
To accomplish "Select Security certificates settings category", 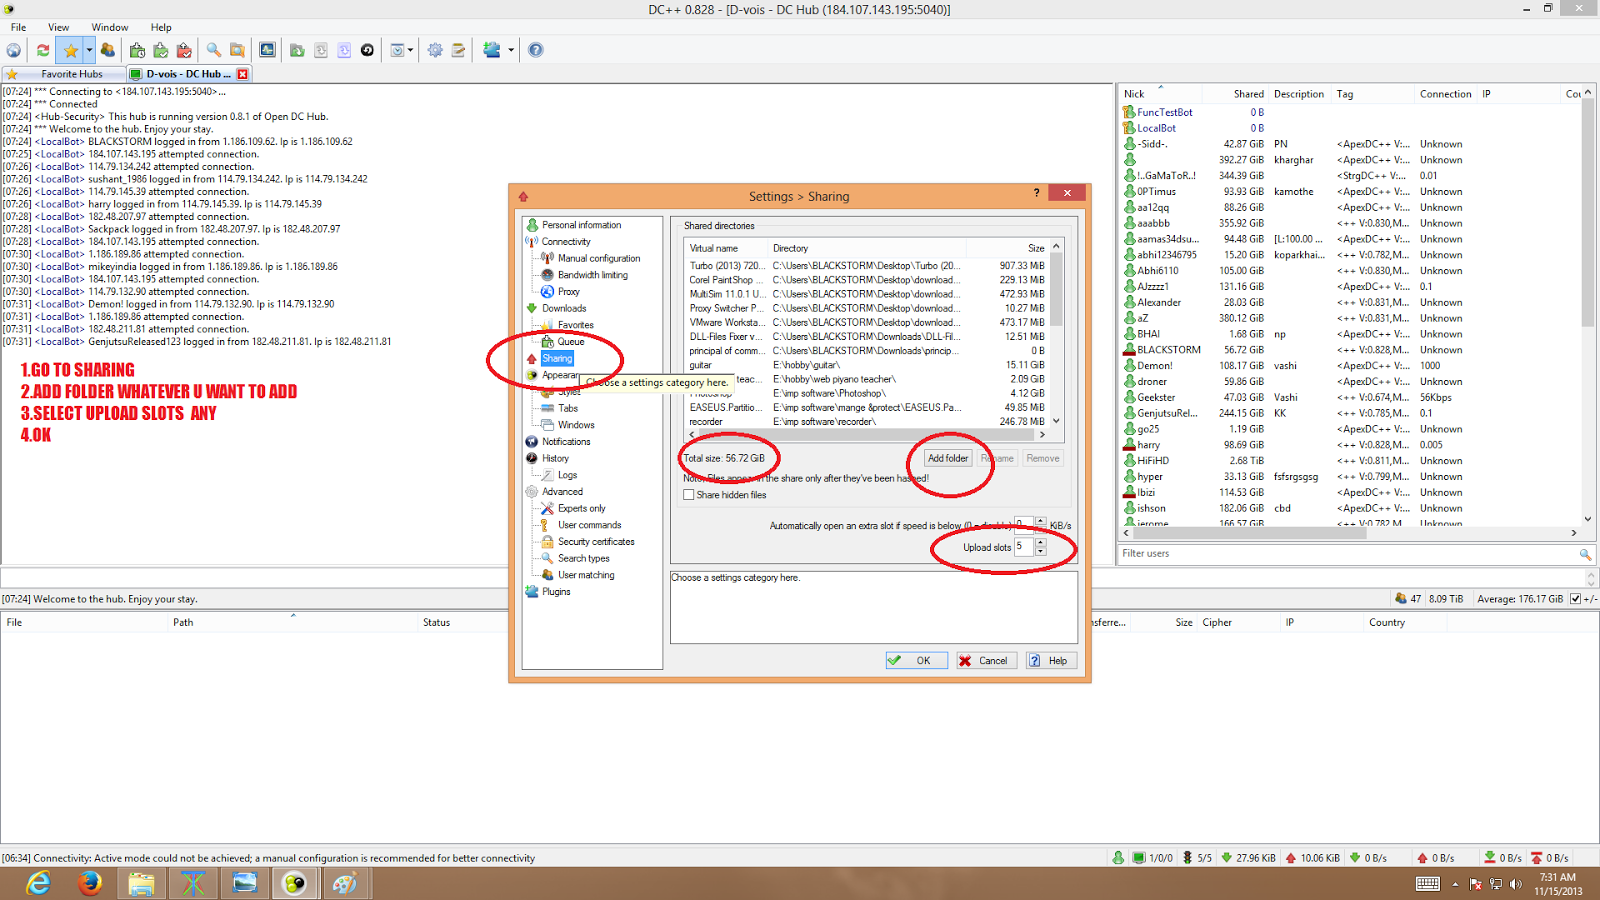I will (x=596, y=542).
